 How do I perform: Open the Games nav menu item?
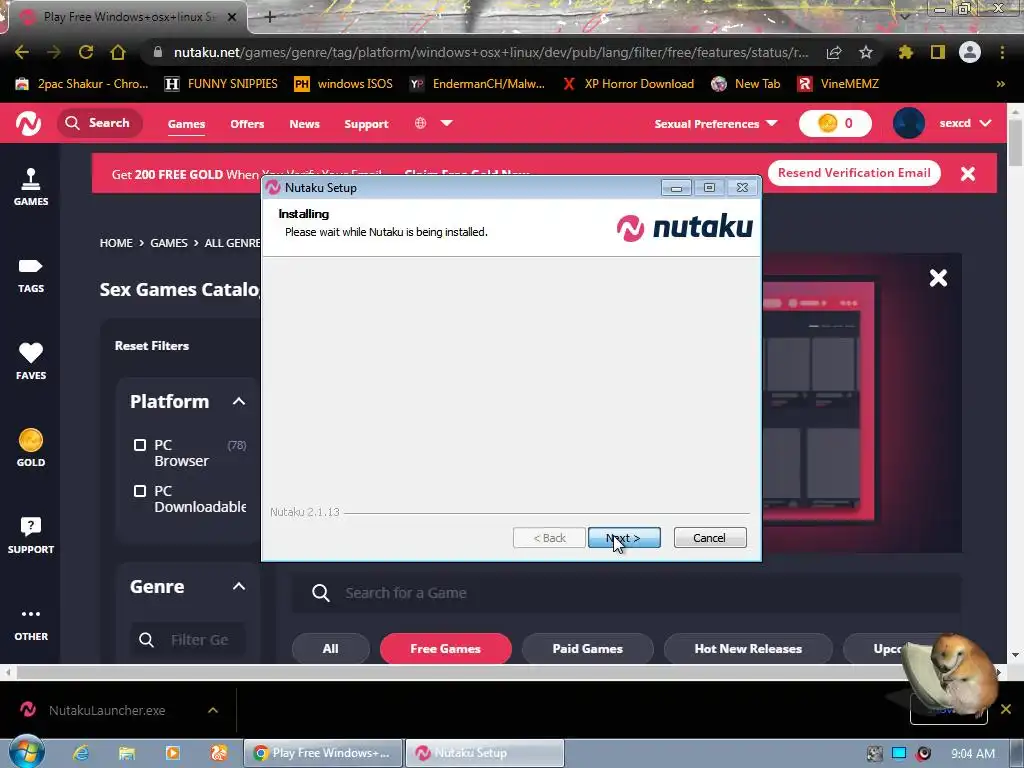[186, 124]
